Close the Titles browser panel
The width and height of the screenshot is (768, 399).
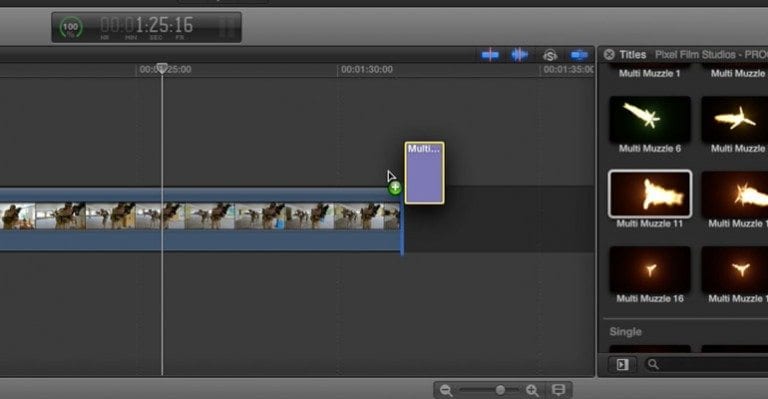pyautogui.click(x=609, y=54)
